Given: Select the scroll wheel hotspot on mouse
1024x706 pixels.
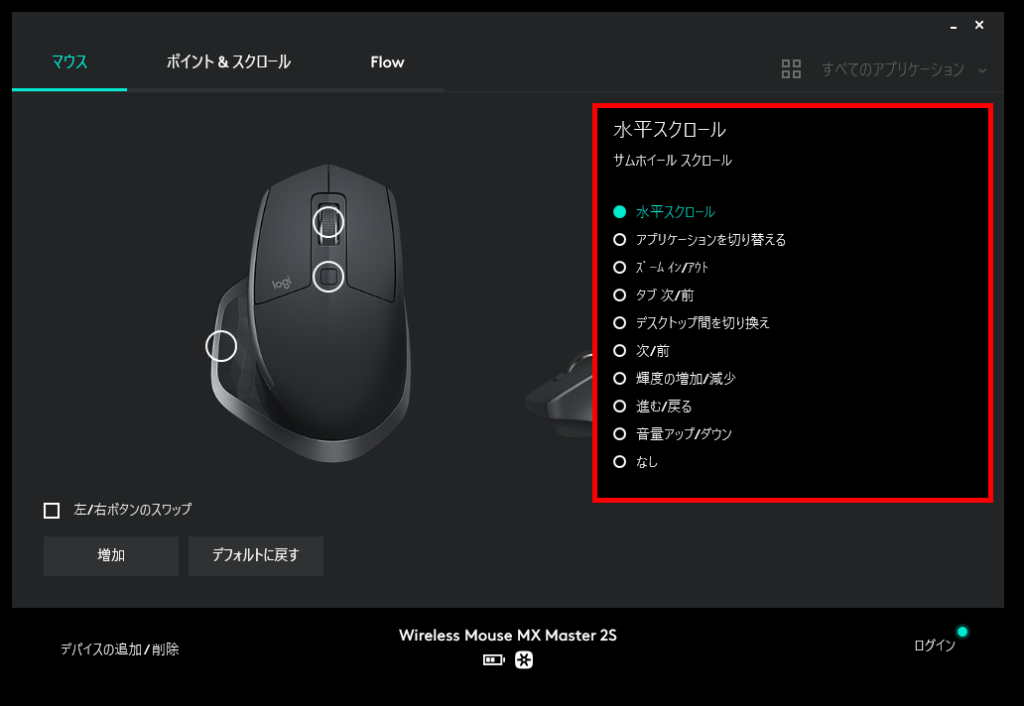Looking at the screenshot, I should [328, 222].
